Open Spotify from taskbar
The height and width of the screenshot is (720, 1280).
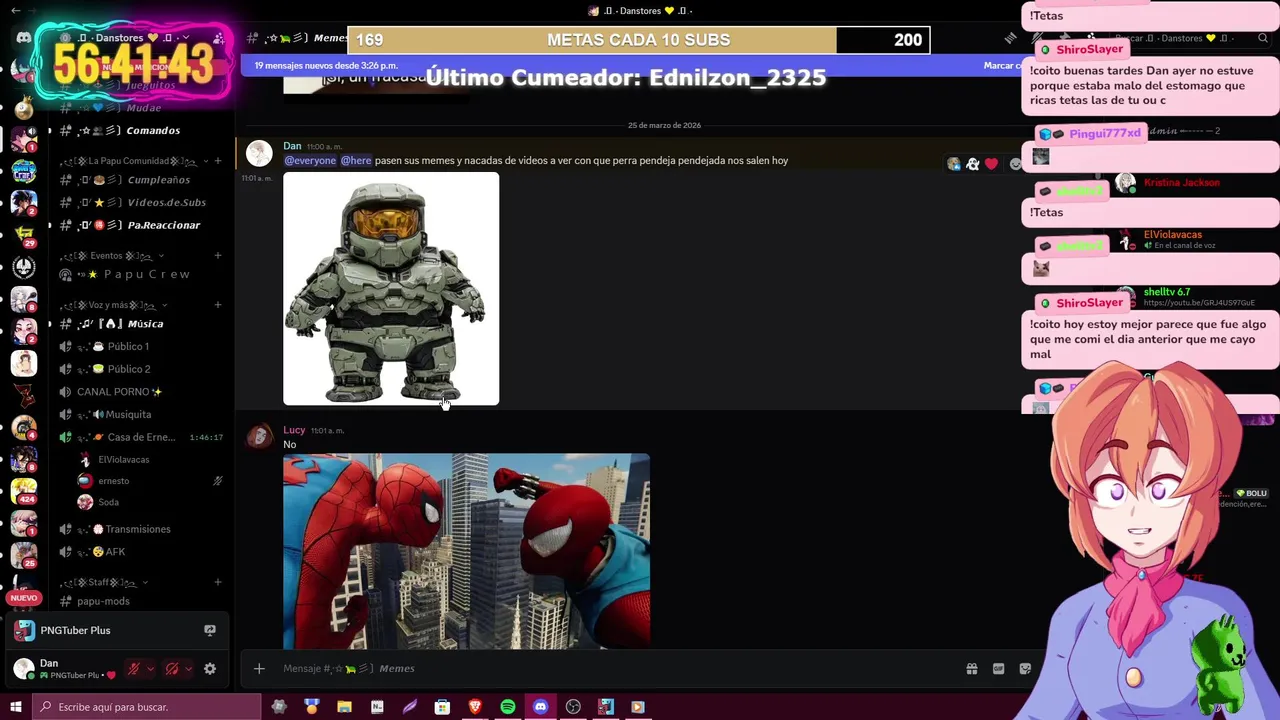(x=508, y=707)
